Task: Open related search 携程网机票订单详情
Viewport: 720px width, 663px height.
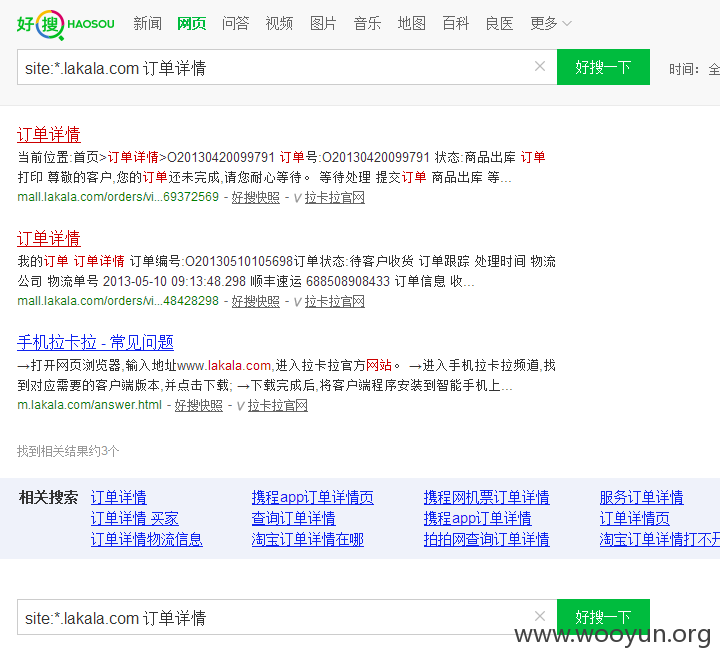Action: [x=487, y=497]
